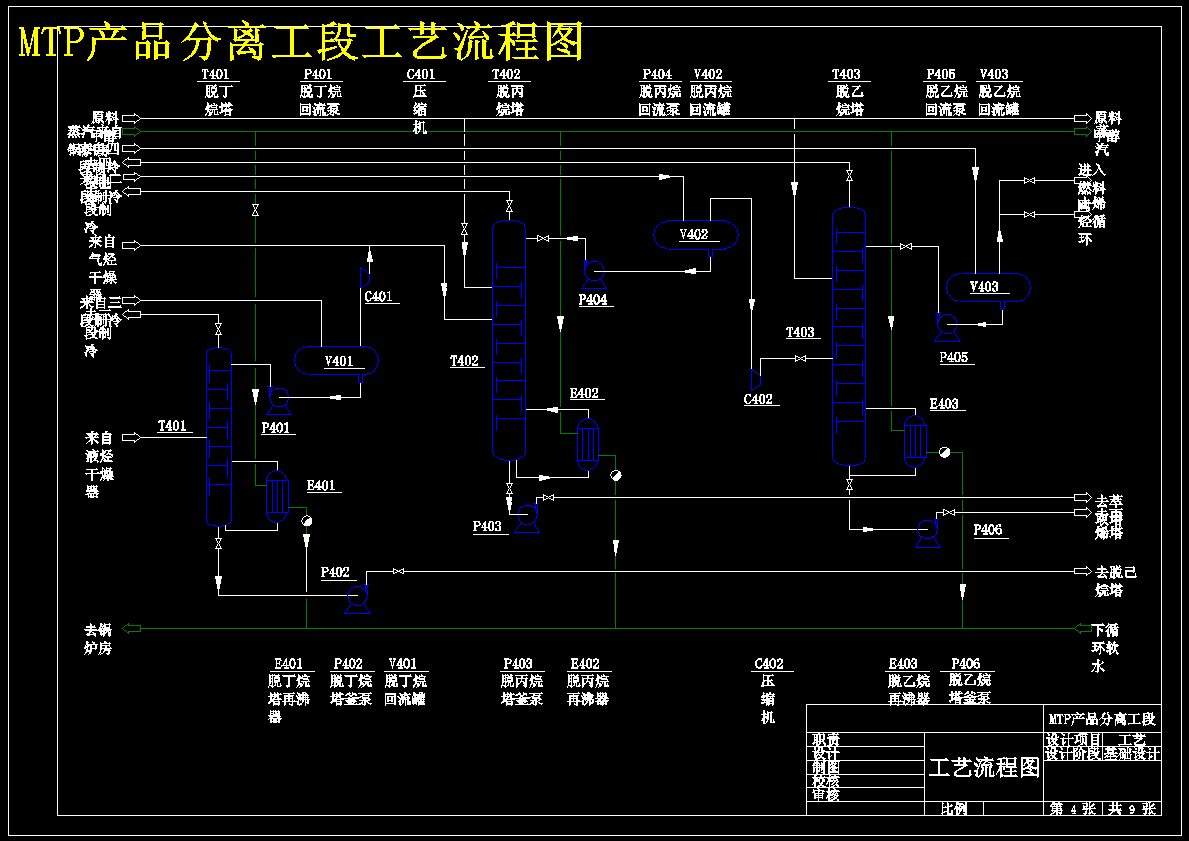Select the P406 脱乙烷塔釜泵 legend text
Image resolution: width=1189 pixels, height=841 pixels.
[969, 681]
